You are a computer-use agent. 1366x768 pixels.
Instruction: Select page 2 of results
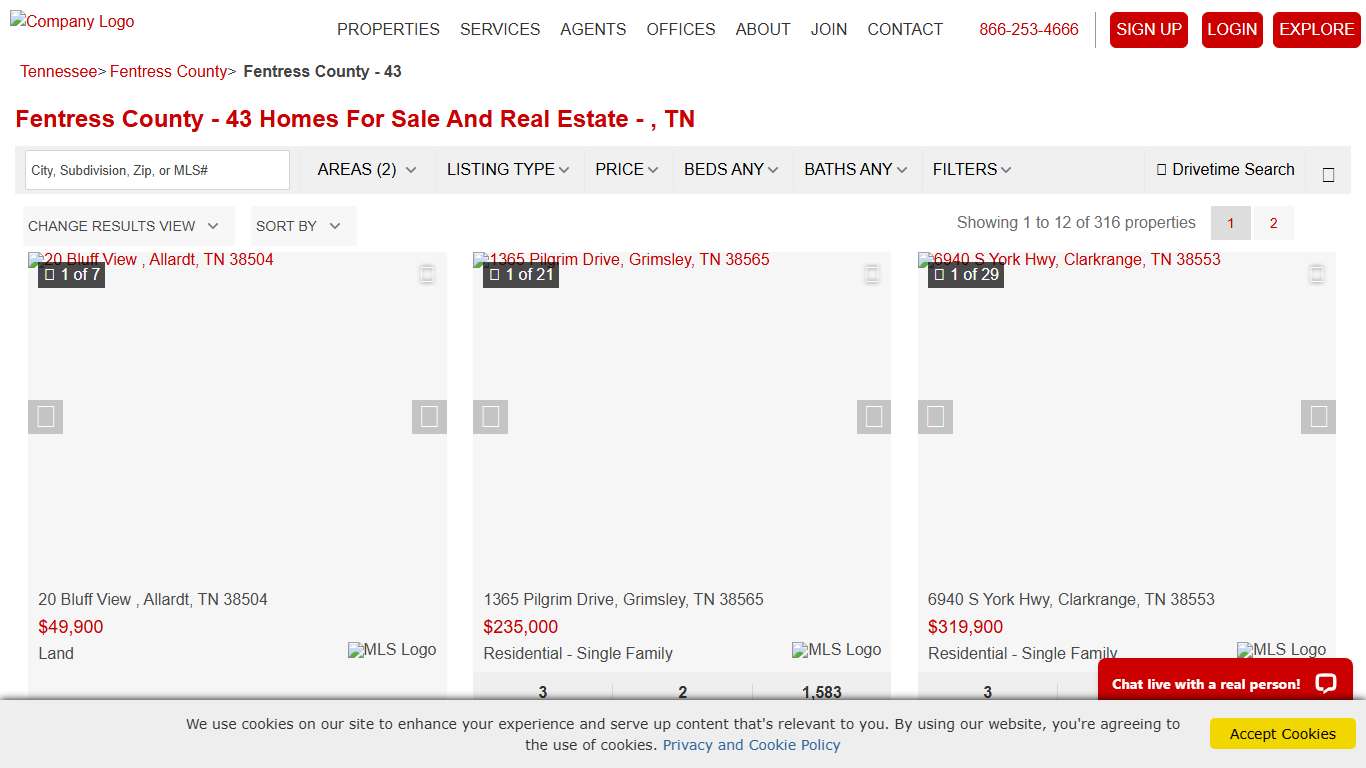pos(1273,223)
